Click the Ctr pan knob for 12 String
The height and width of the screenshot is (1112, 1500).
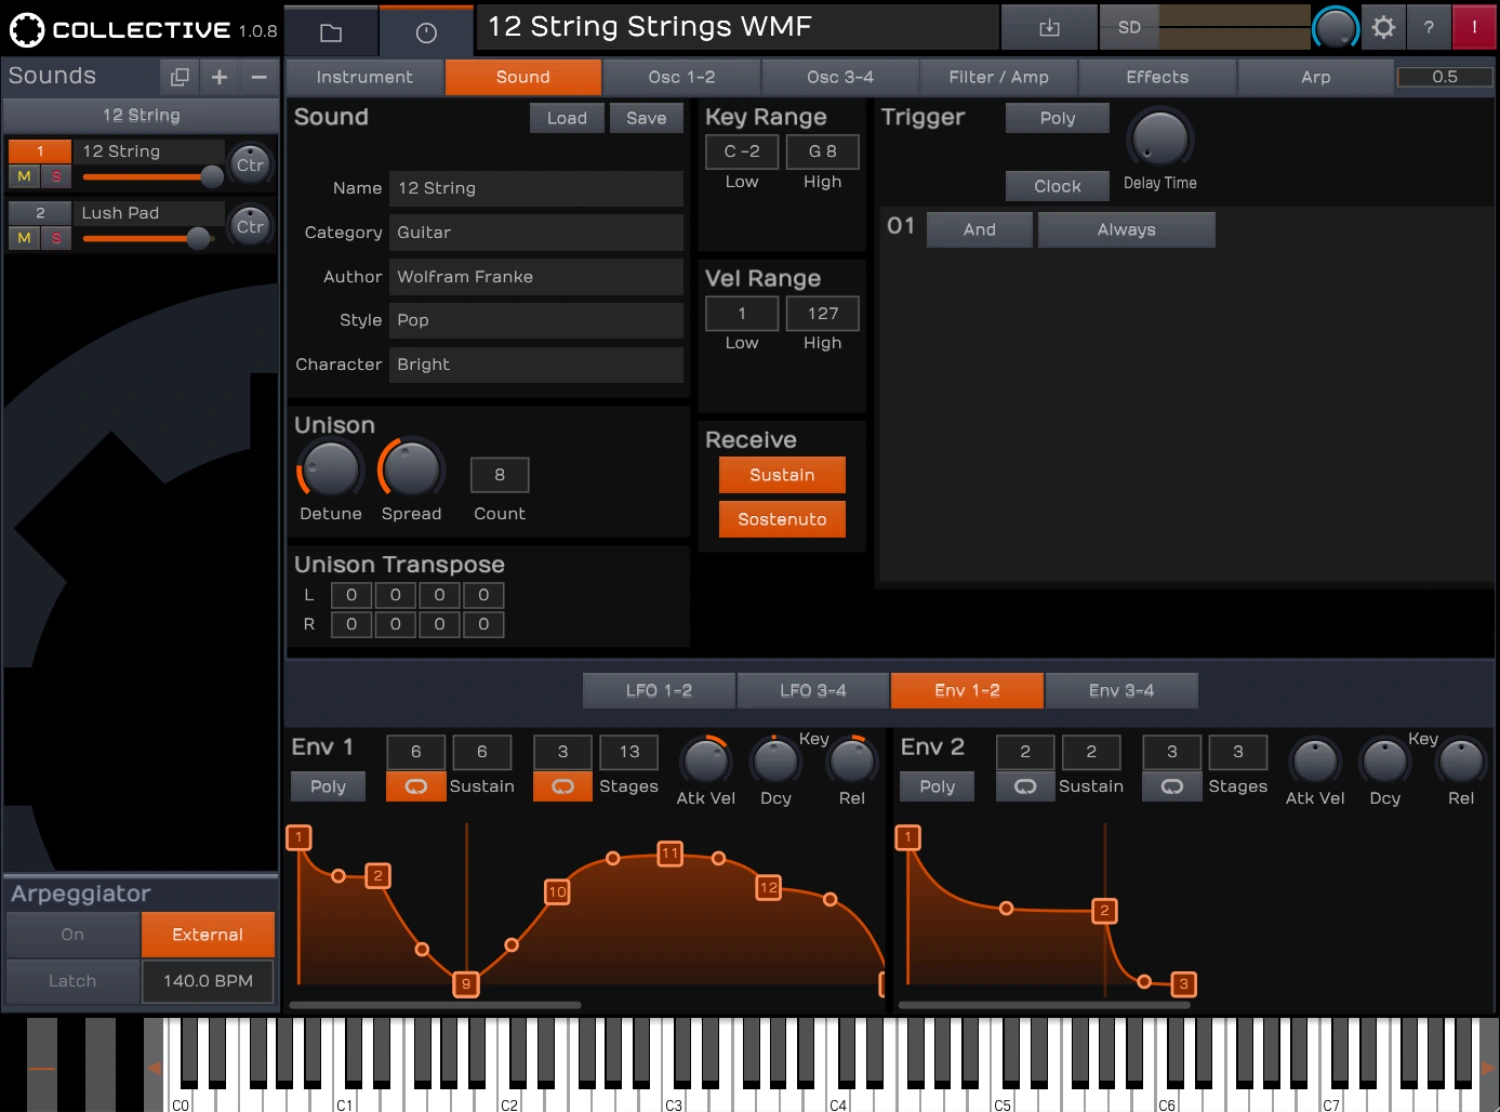tap(250, 165)
